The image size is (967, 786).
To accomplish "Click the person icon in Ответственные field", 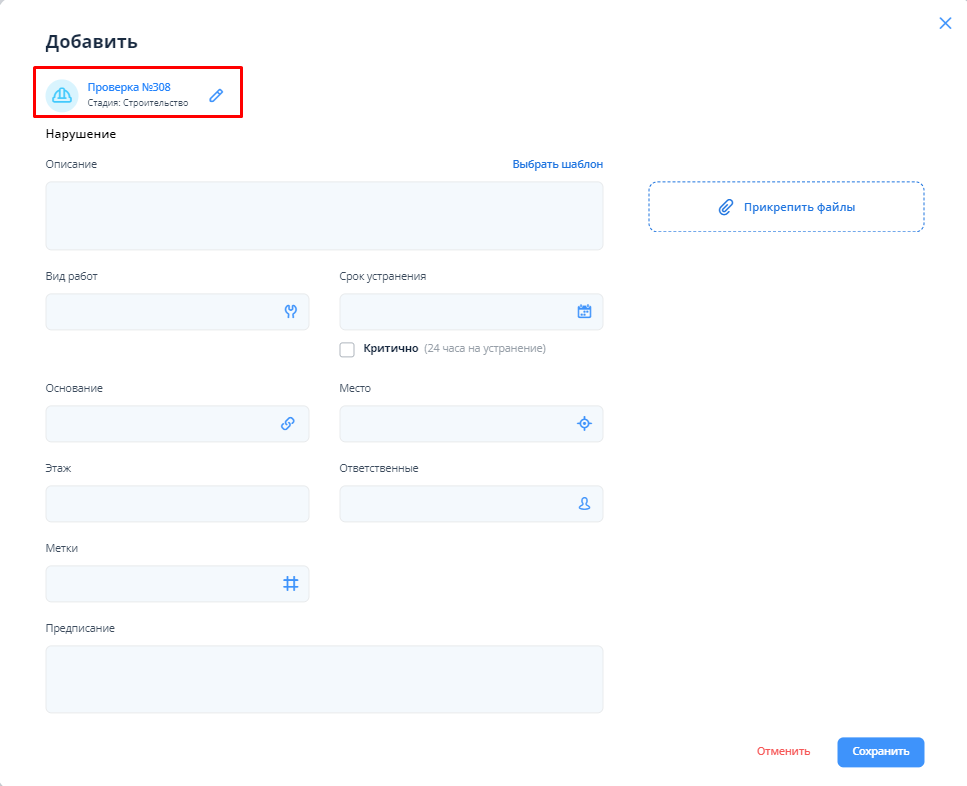I will (585, 504).
